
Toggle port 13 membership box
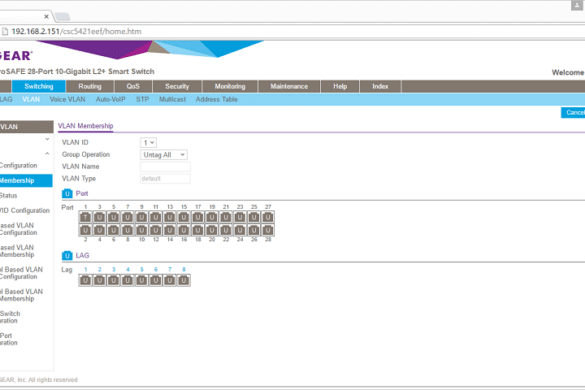coord(169,217)
